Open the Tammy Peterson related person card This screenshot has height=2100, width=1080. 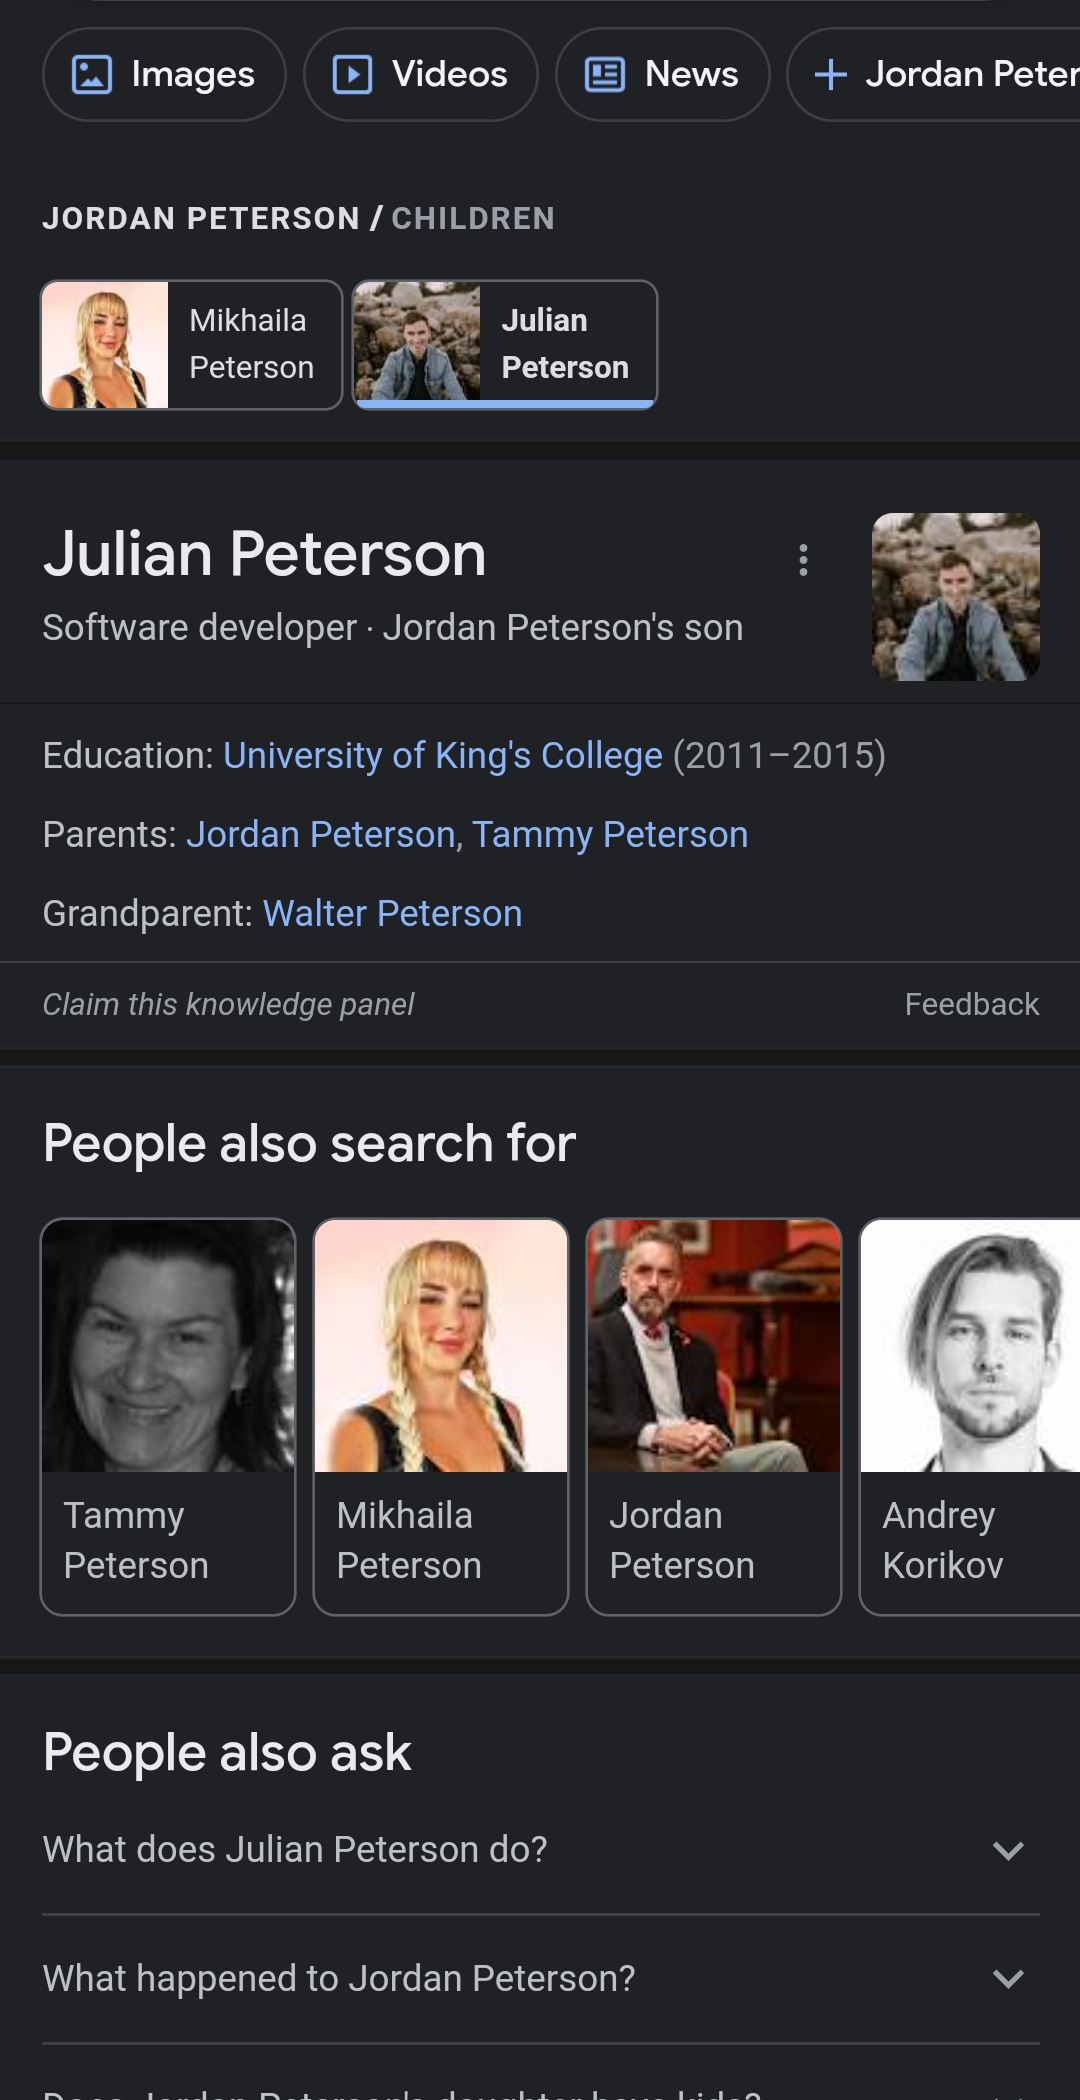coord(168,1417)
